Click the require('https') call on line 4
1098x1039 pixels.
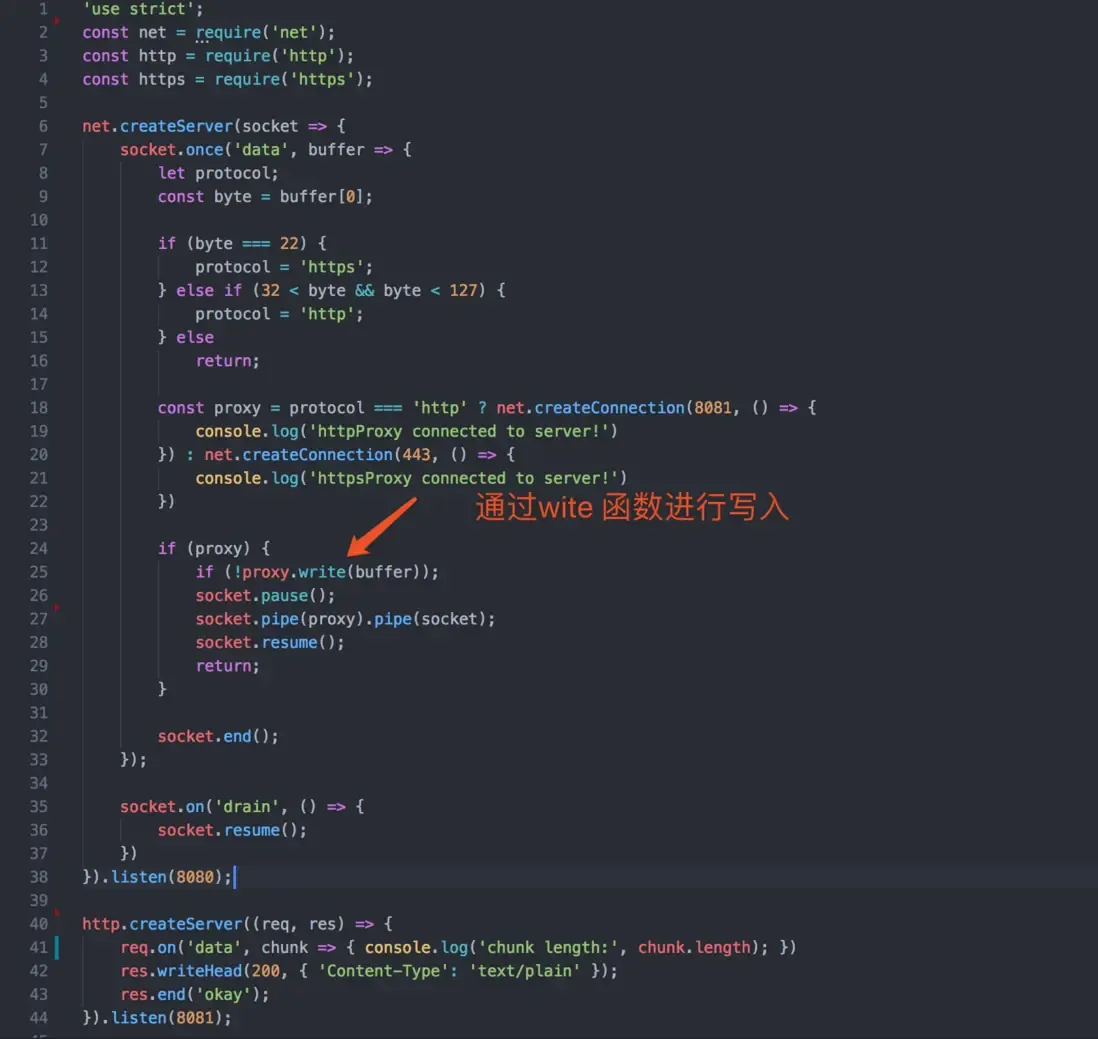[289, 80]
